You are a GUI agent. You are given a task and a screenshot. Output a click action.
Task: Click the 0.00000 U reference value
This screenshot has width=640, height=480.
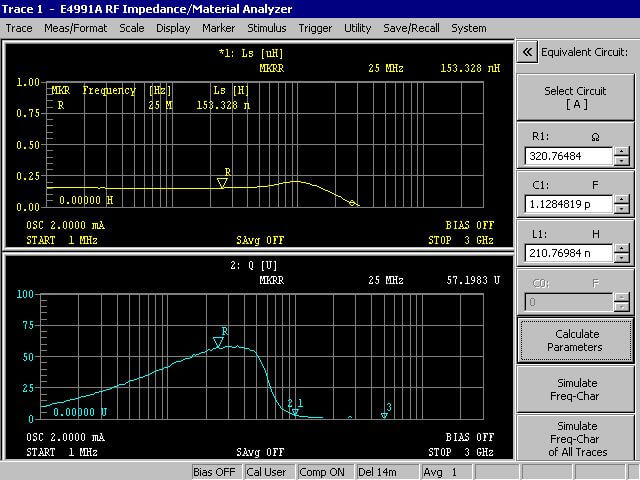[80, 412]
